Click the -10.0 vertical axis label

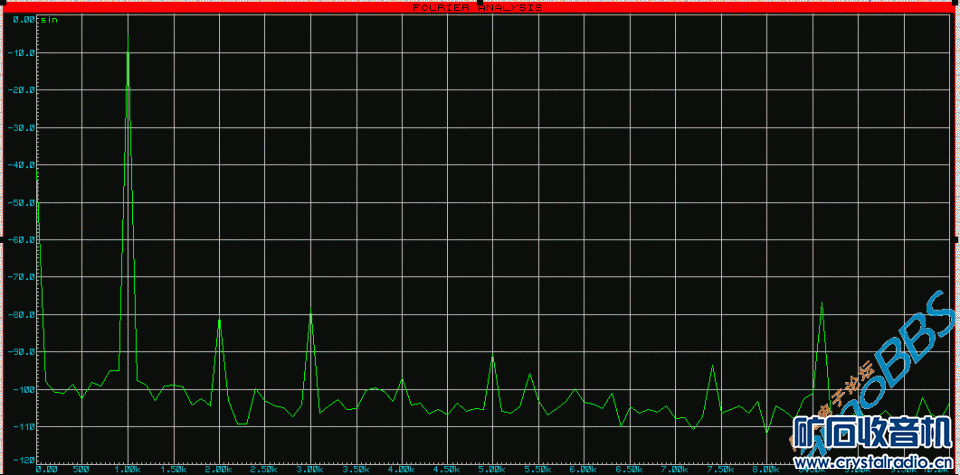click(x=20, y=53)
